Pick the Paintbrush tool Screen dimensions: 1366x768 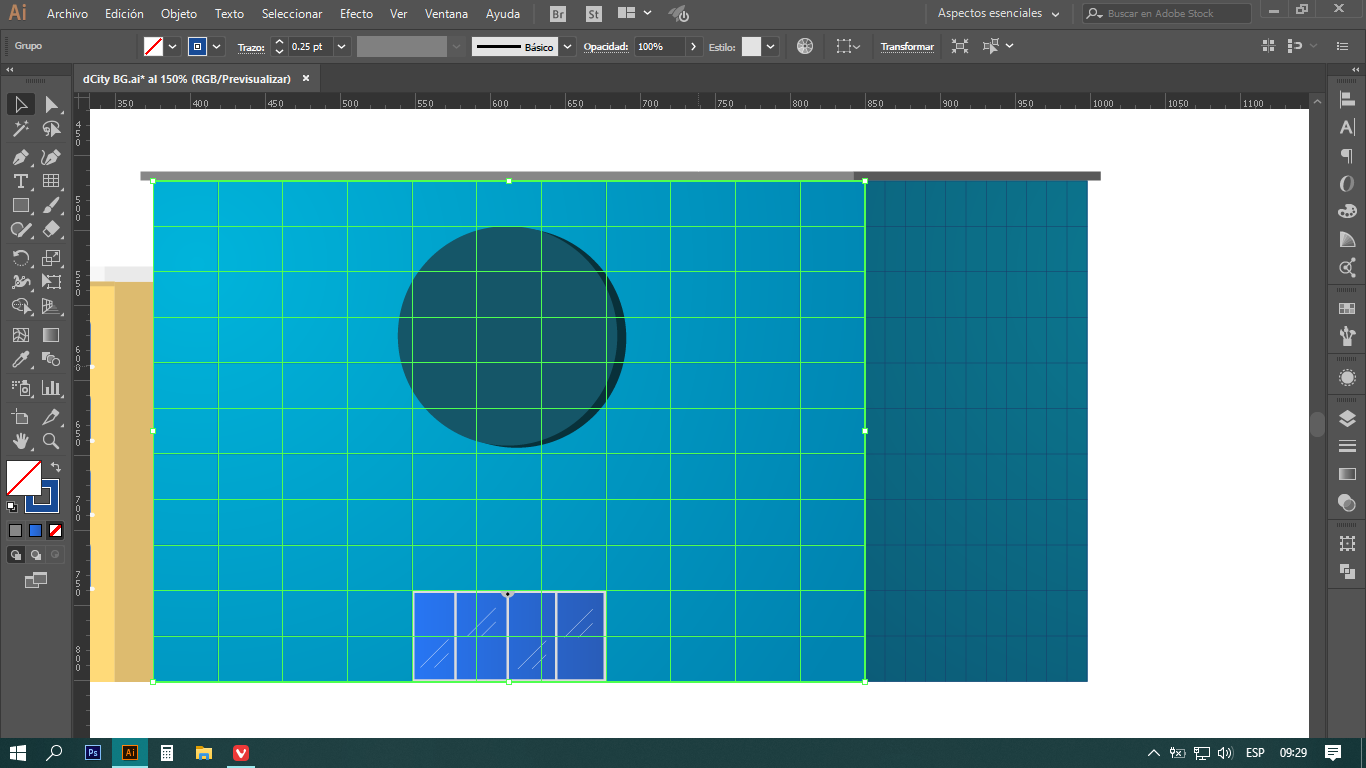tap(51, 205)
